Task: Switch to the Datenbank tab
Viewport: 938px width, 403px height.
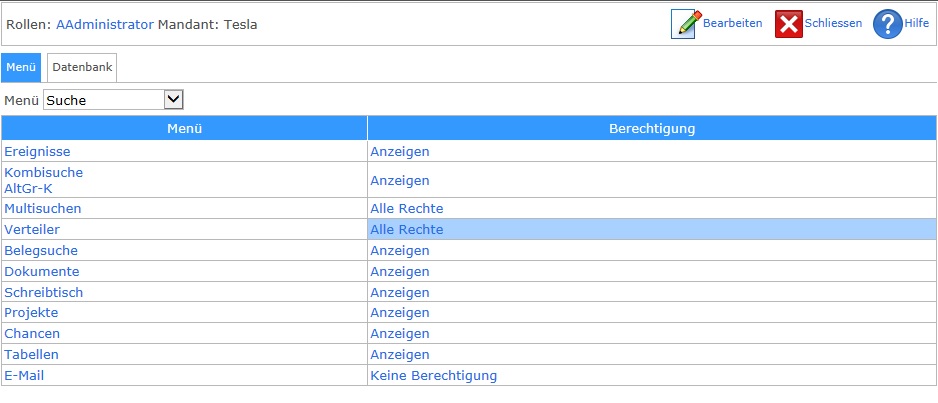Action: 83,68
